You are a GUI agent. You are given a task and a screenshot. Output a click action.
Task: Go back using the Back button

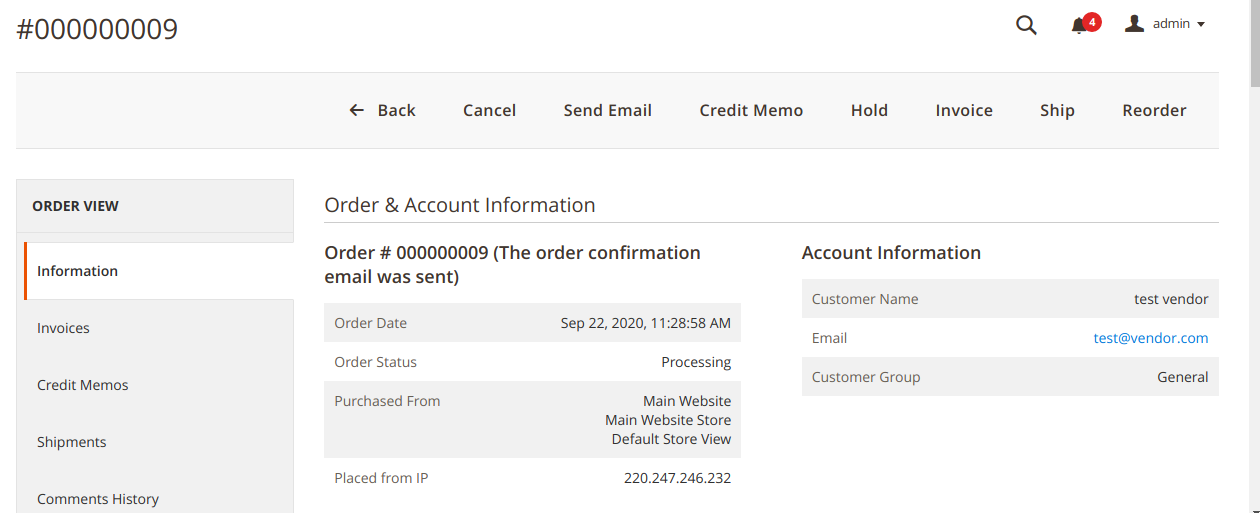pyautogui.click(x=382, y=110)
